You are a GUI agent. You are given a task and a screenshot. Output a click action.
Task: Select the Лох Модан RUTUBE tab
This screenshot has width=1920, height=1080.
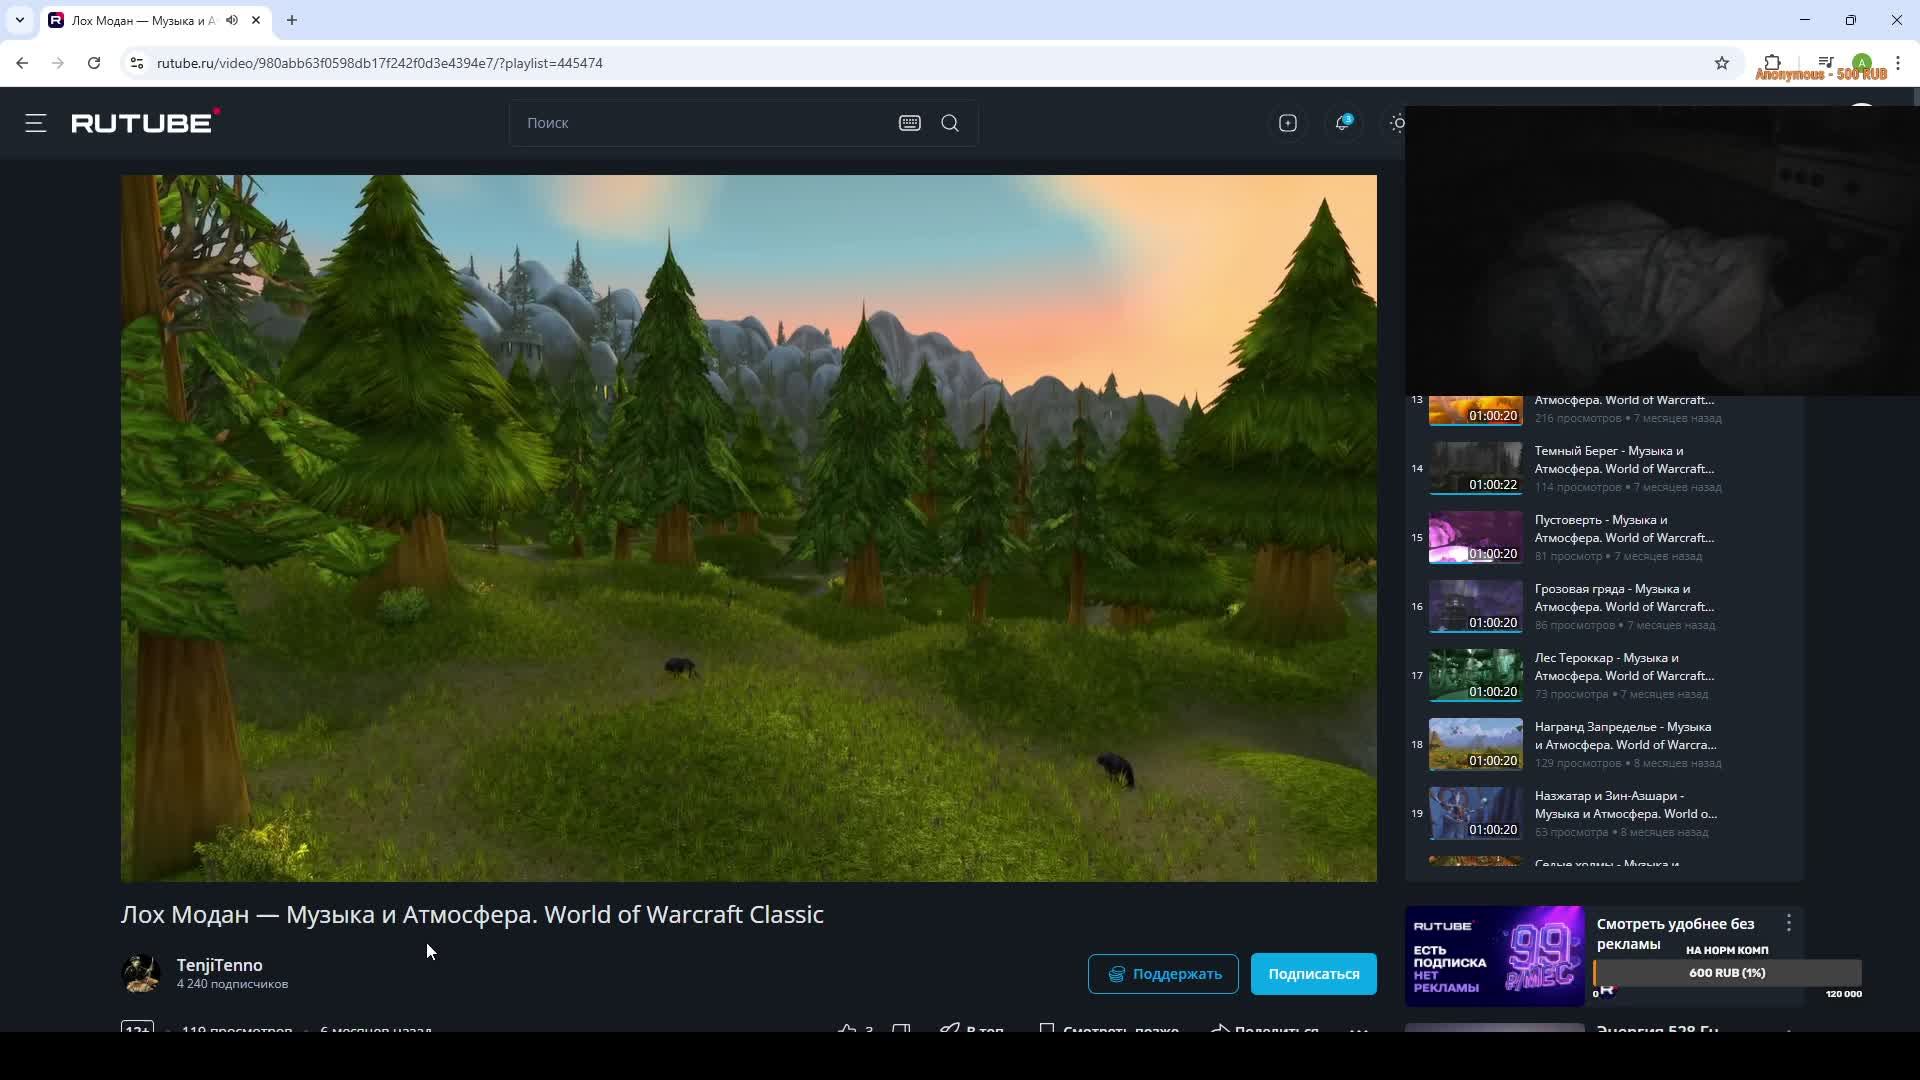coord(140,20)
